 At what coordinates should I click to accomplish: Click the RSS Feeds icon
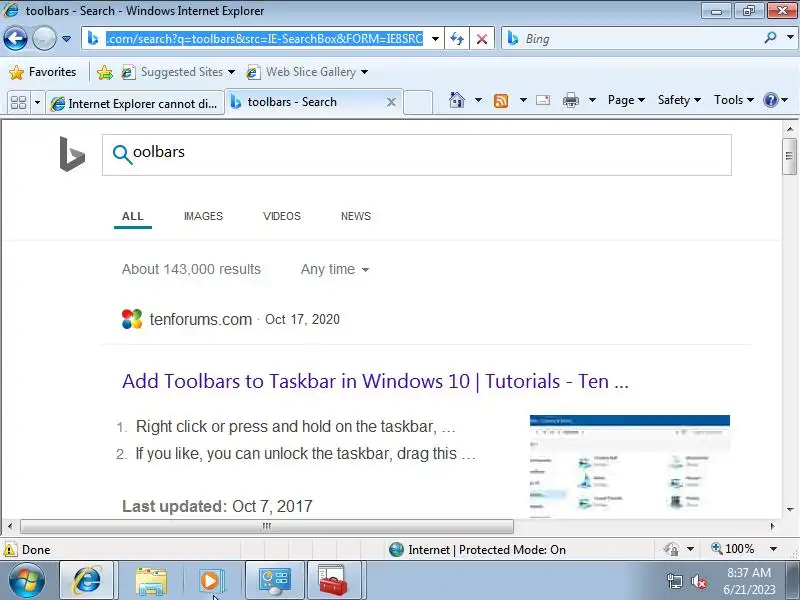coord(501,101)
